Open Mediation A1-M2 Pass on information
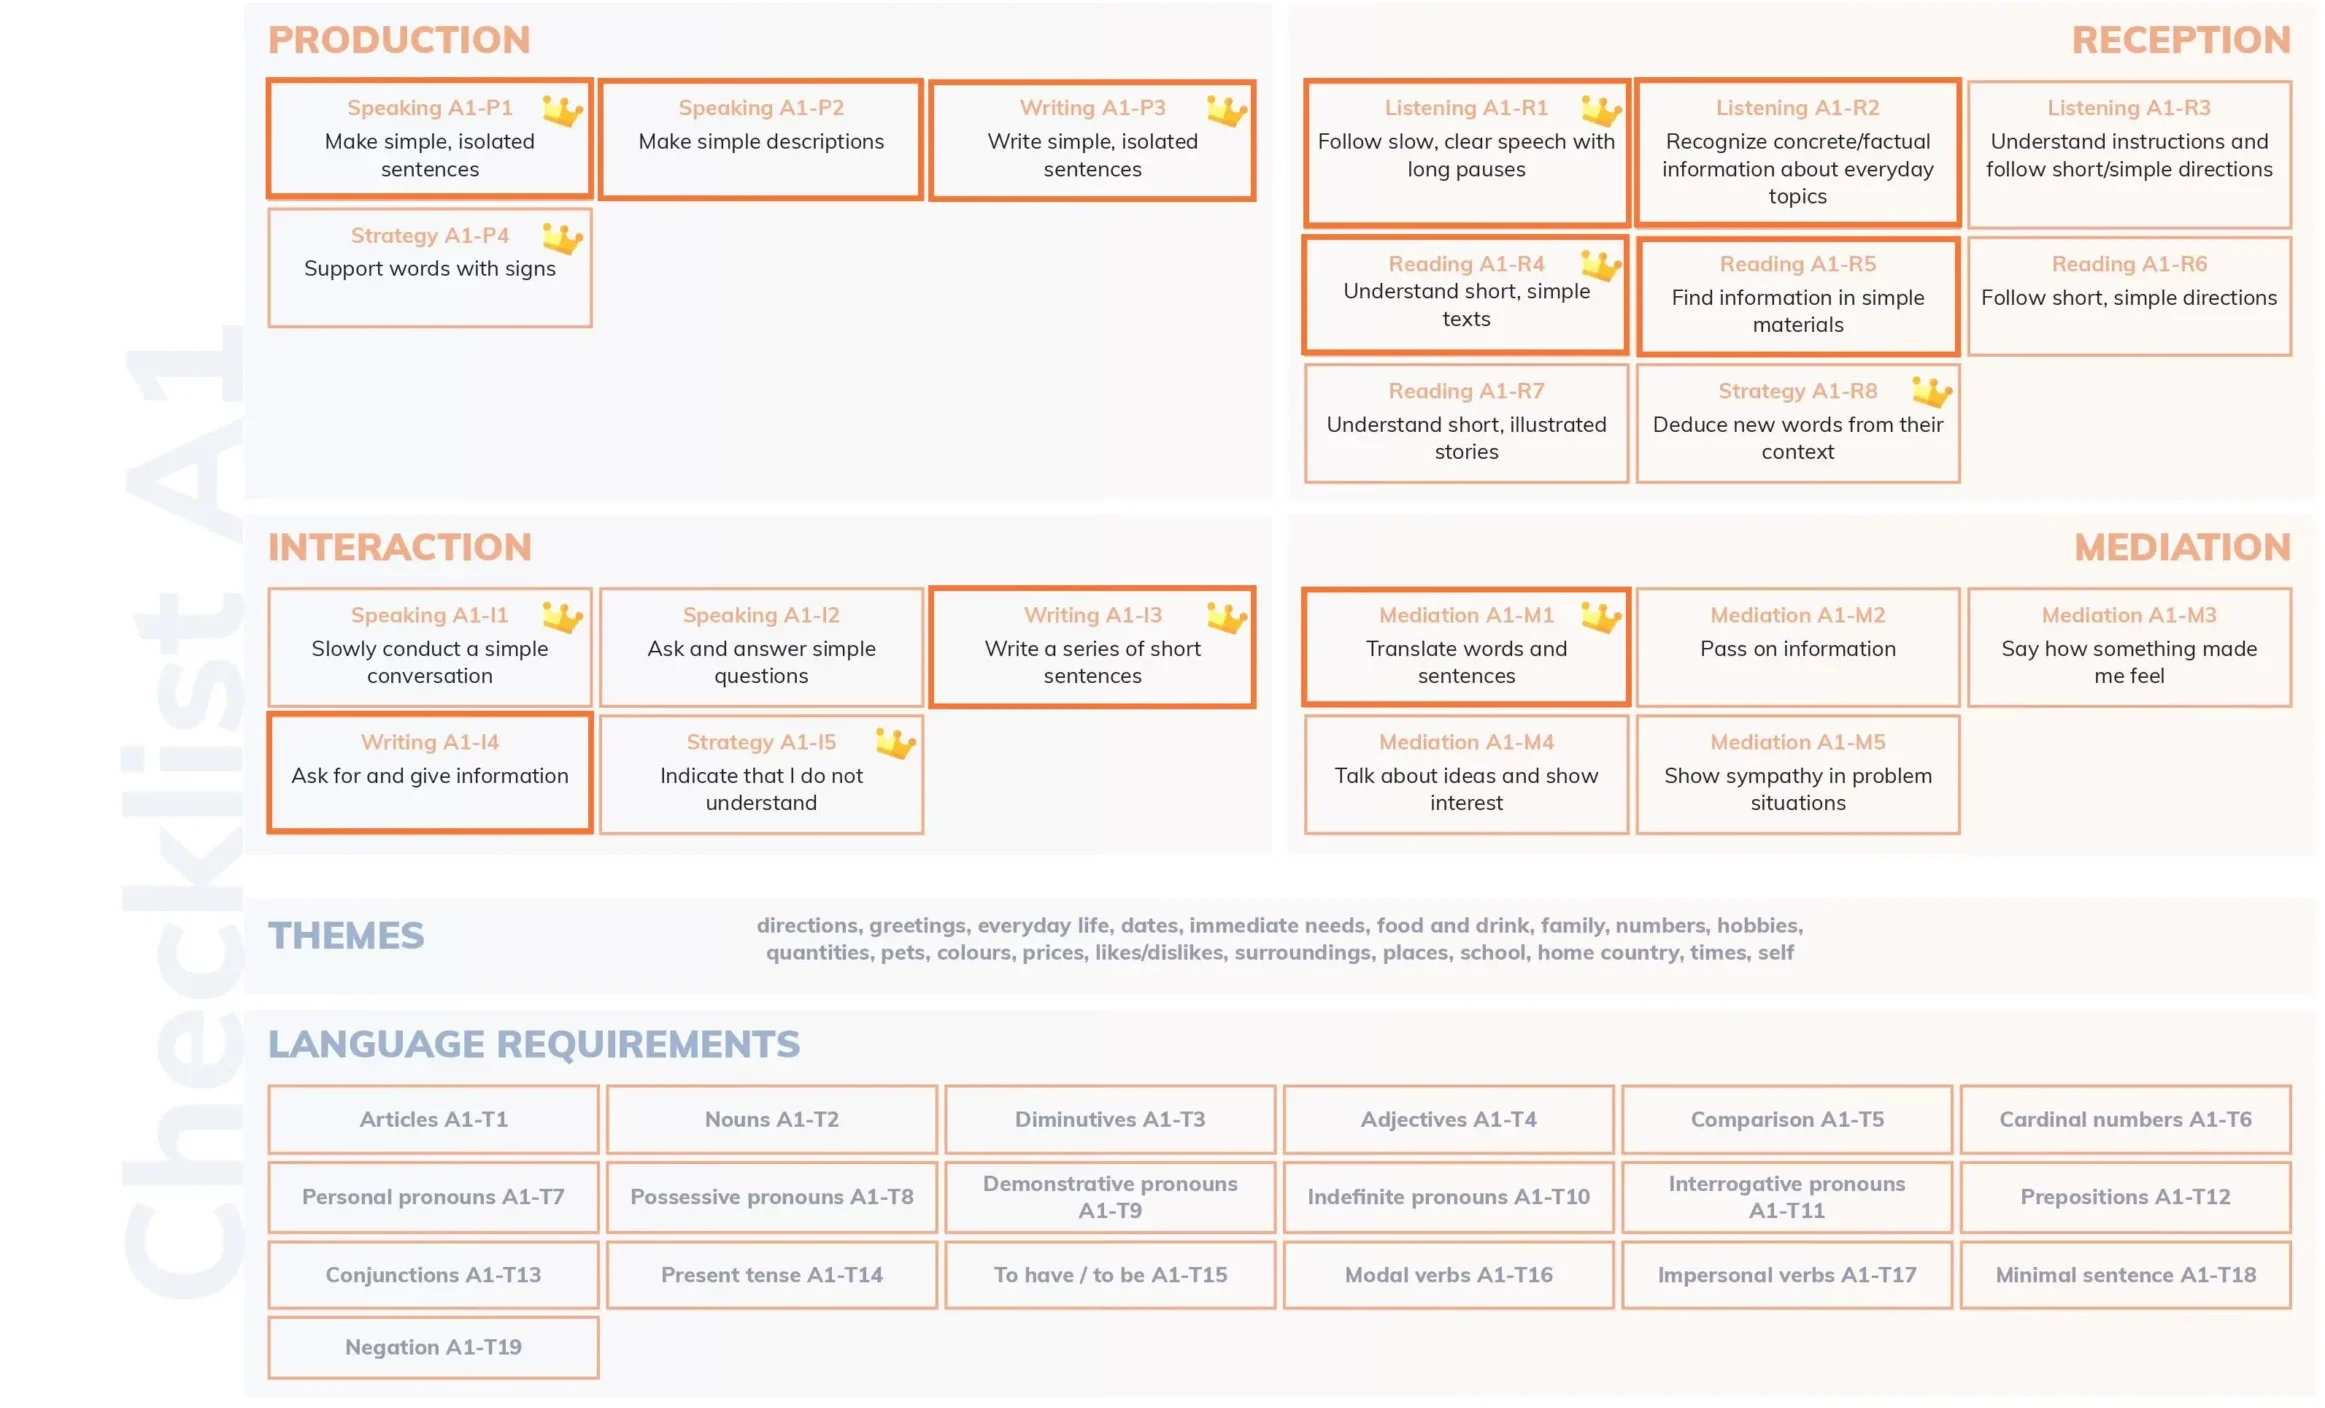The height and width of the screenshot is (1408, 2325). click(1797, 647)
